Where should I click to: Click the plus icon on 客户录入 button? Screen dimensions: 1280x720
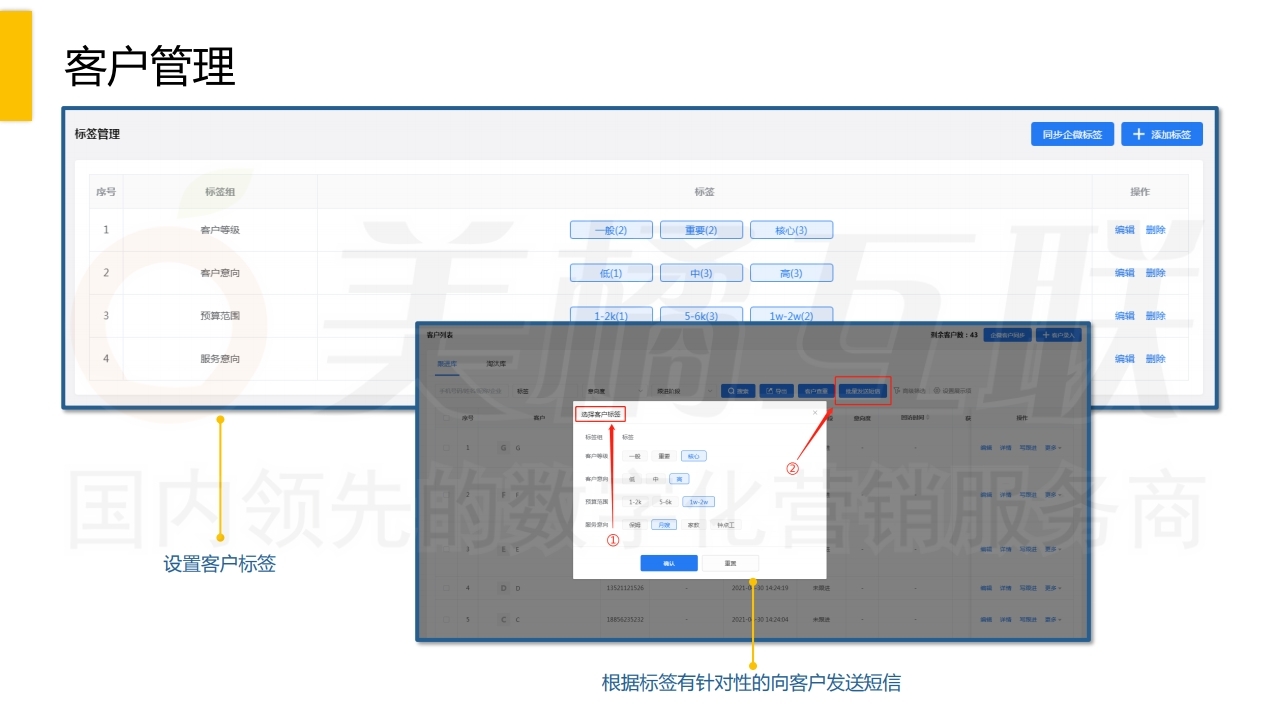(1045, 335)
